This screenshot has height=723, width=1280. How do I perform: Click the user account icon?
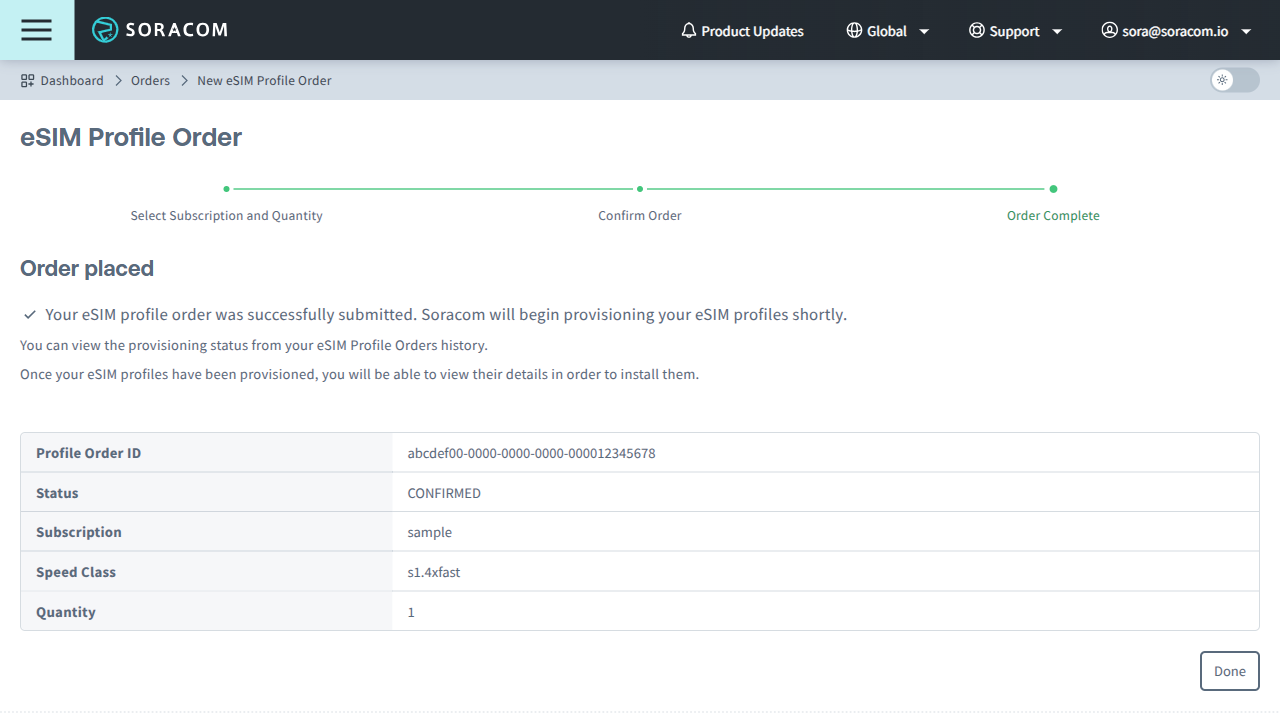(1109, 30)
